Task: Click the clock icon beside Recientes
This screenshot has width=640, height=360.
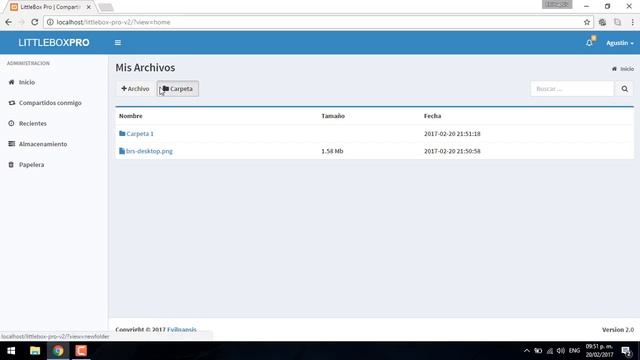Action: pyautogui.click(x=11, y=123)
